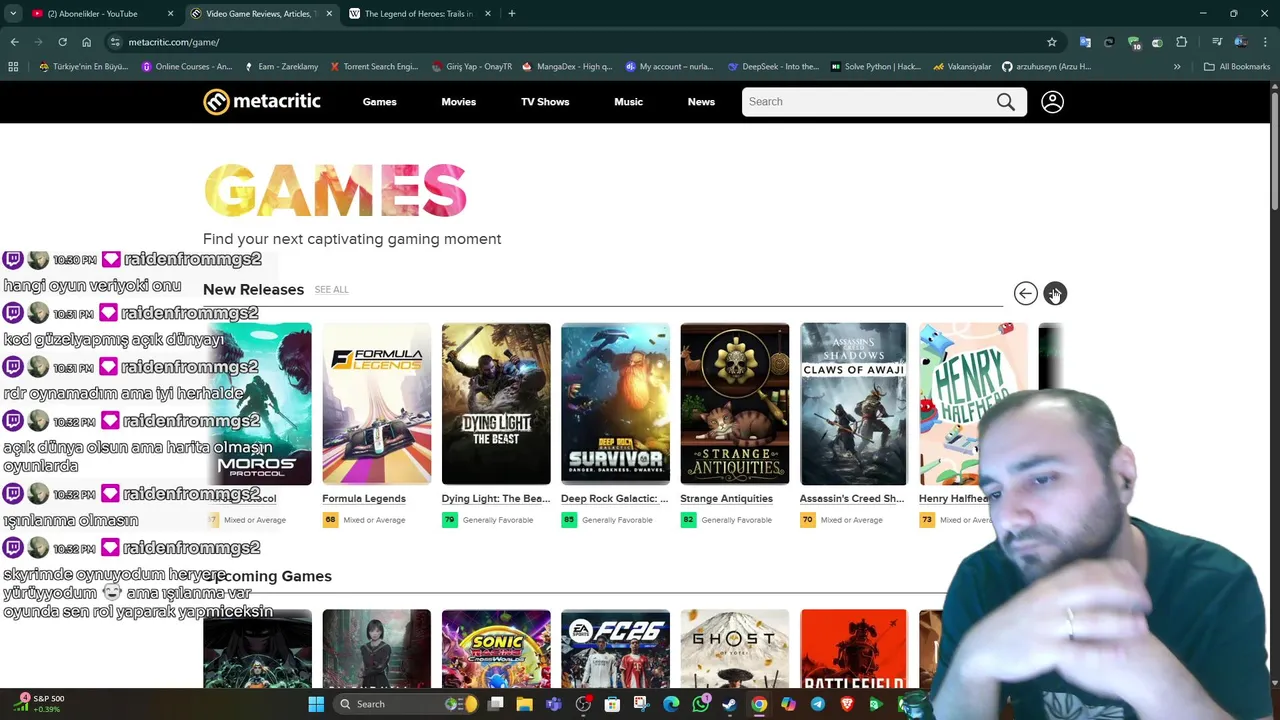Click the EA FC26 upcoming game cover
This screenshot has height=720, width=1280.
tap(615, 648)
